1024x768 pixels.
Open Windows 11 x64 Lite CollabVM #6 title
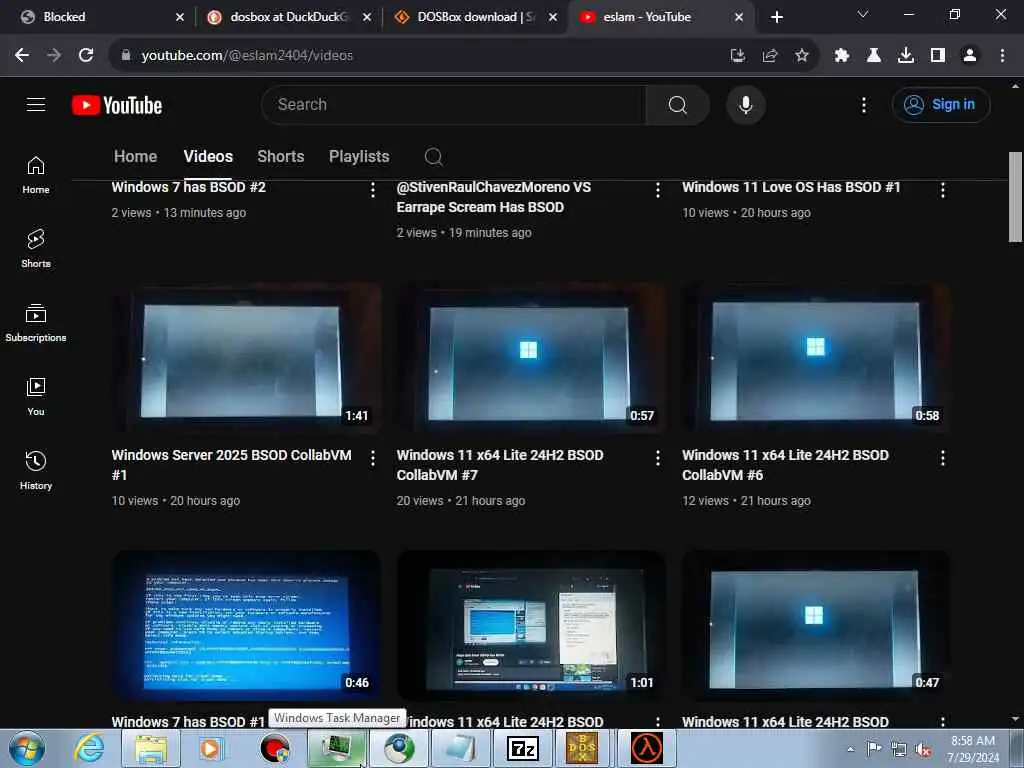(786, 465)
